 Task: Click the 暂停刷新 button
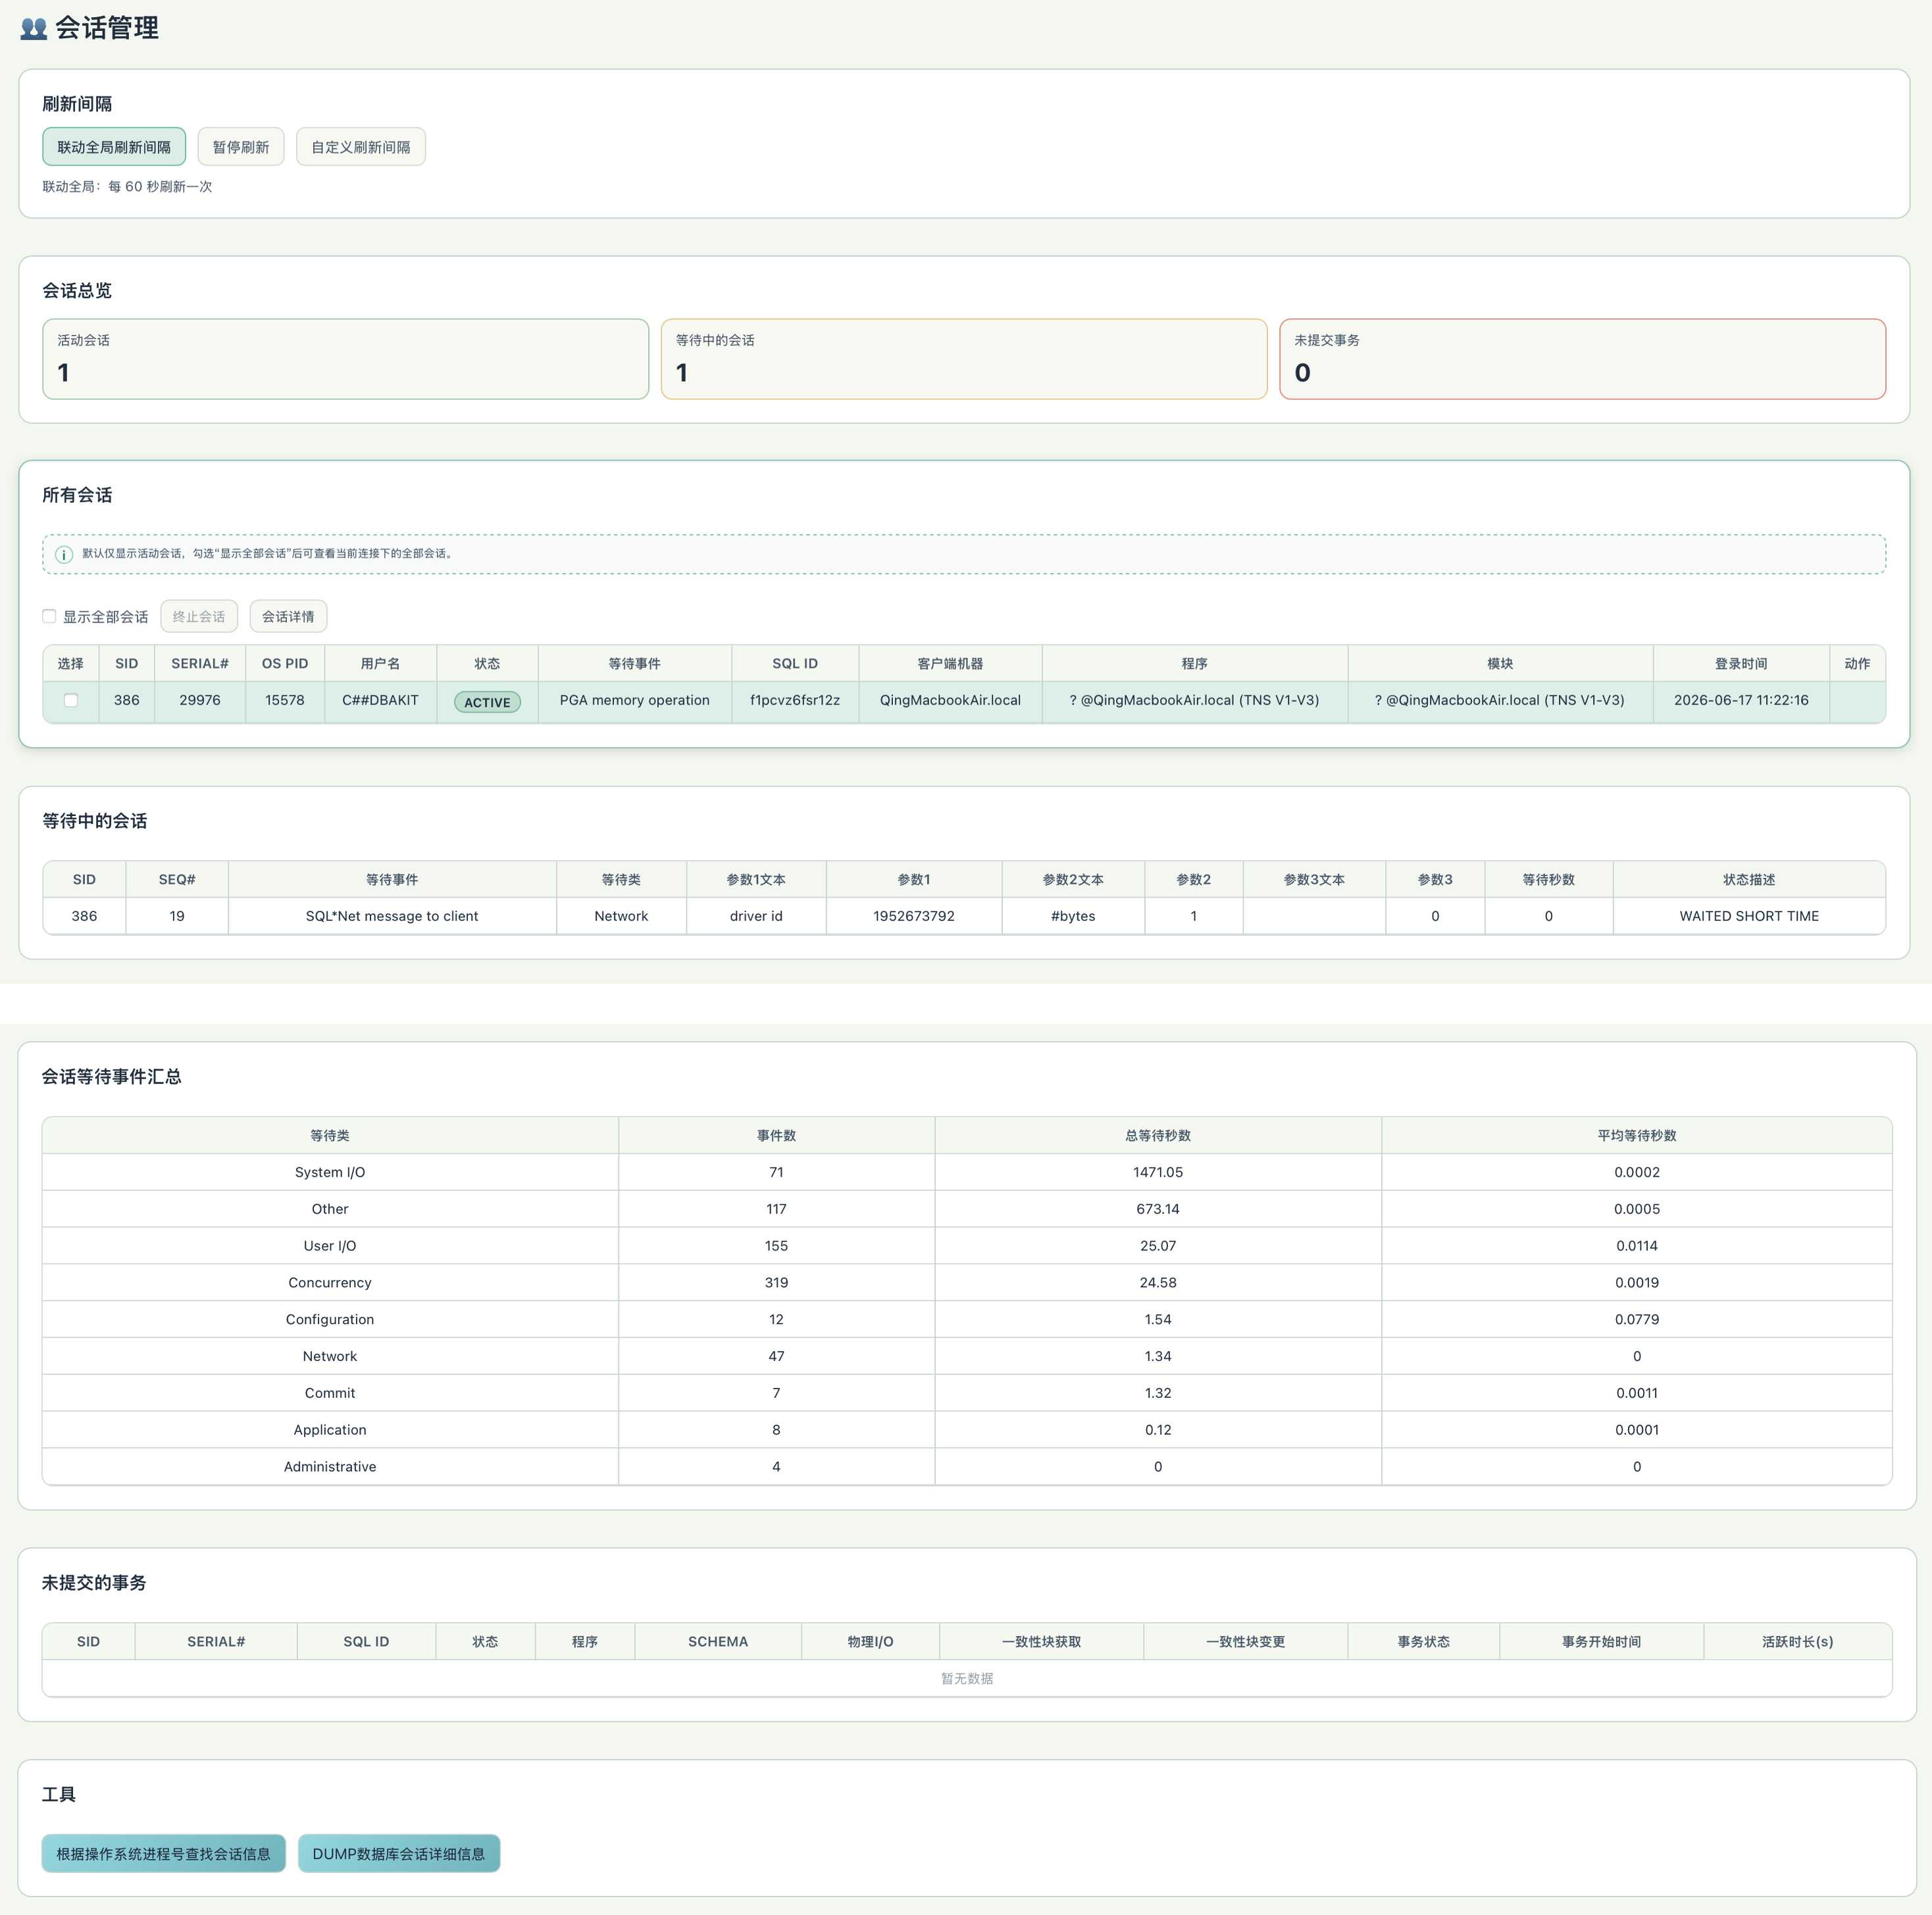click(241, 147)
